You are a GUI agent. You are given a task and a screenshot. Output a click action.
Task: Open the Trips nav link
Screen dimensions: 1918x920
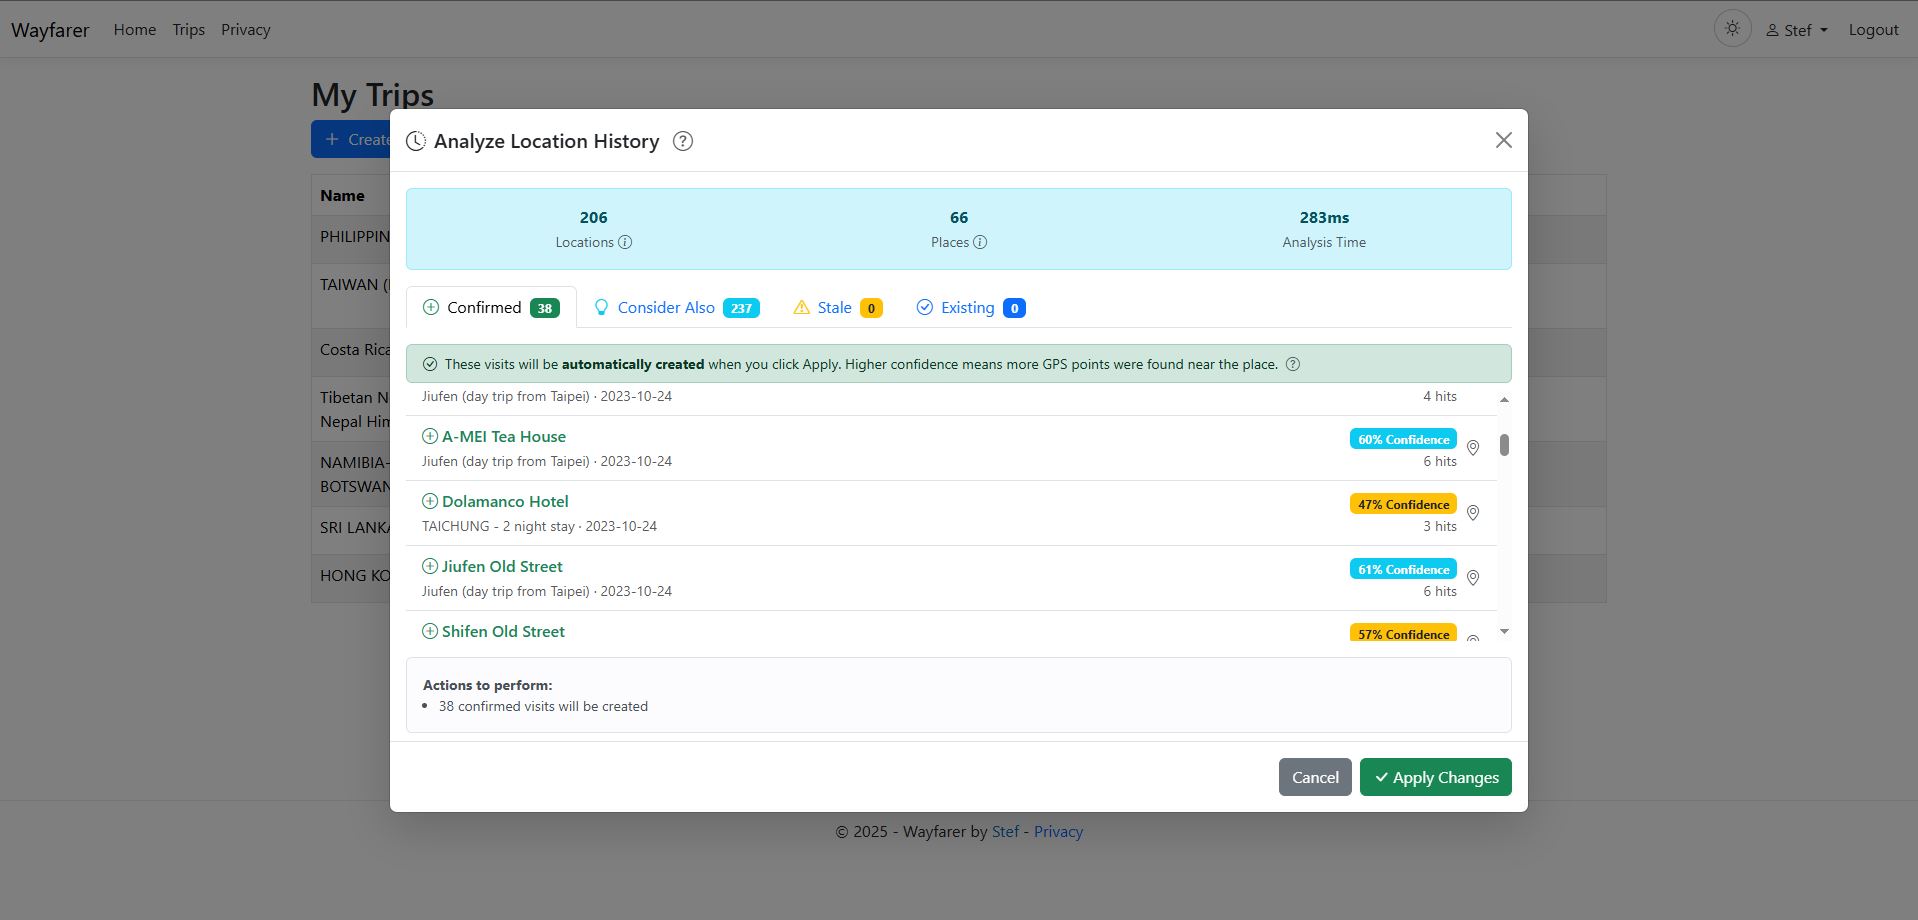point(188,30)
